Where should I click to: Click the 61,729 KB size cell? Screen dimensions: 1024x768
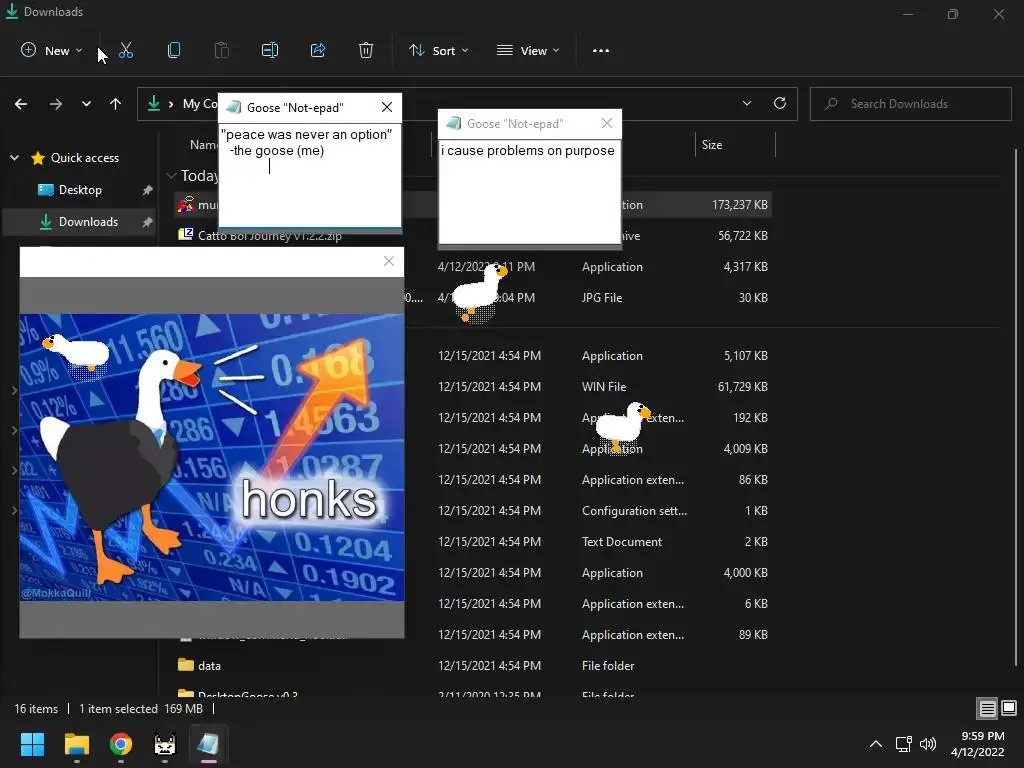click(743, 387)
